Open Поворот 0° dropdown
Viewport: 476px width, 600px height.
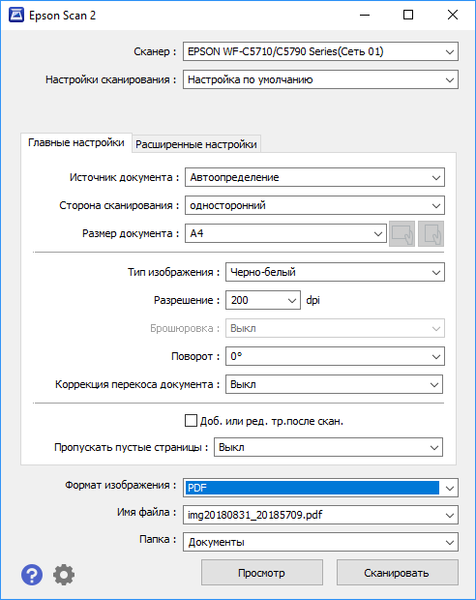(x=335, y=356)
